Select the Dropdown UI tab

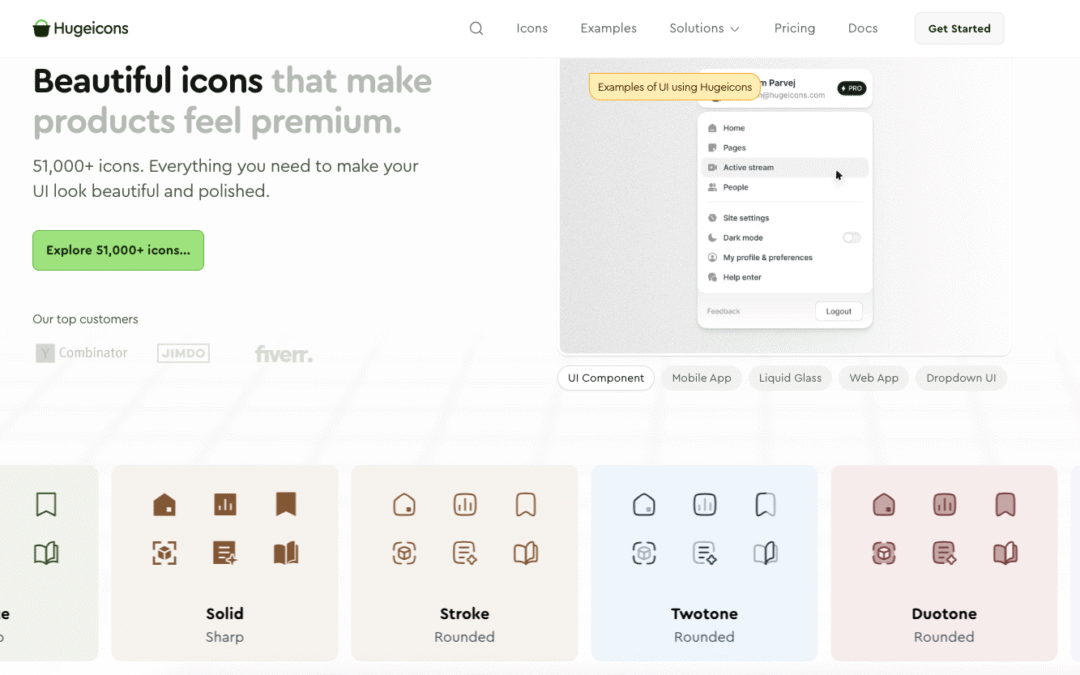pyautogui.click(x=961, y=378)
